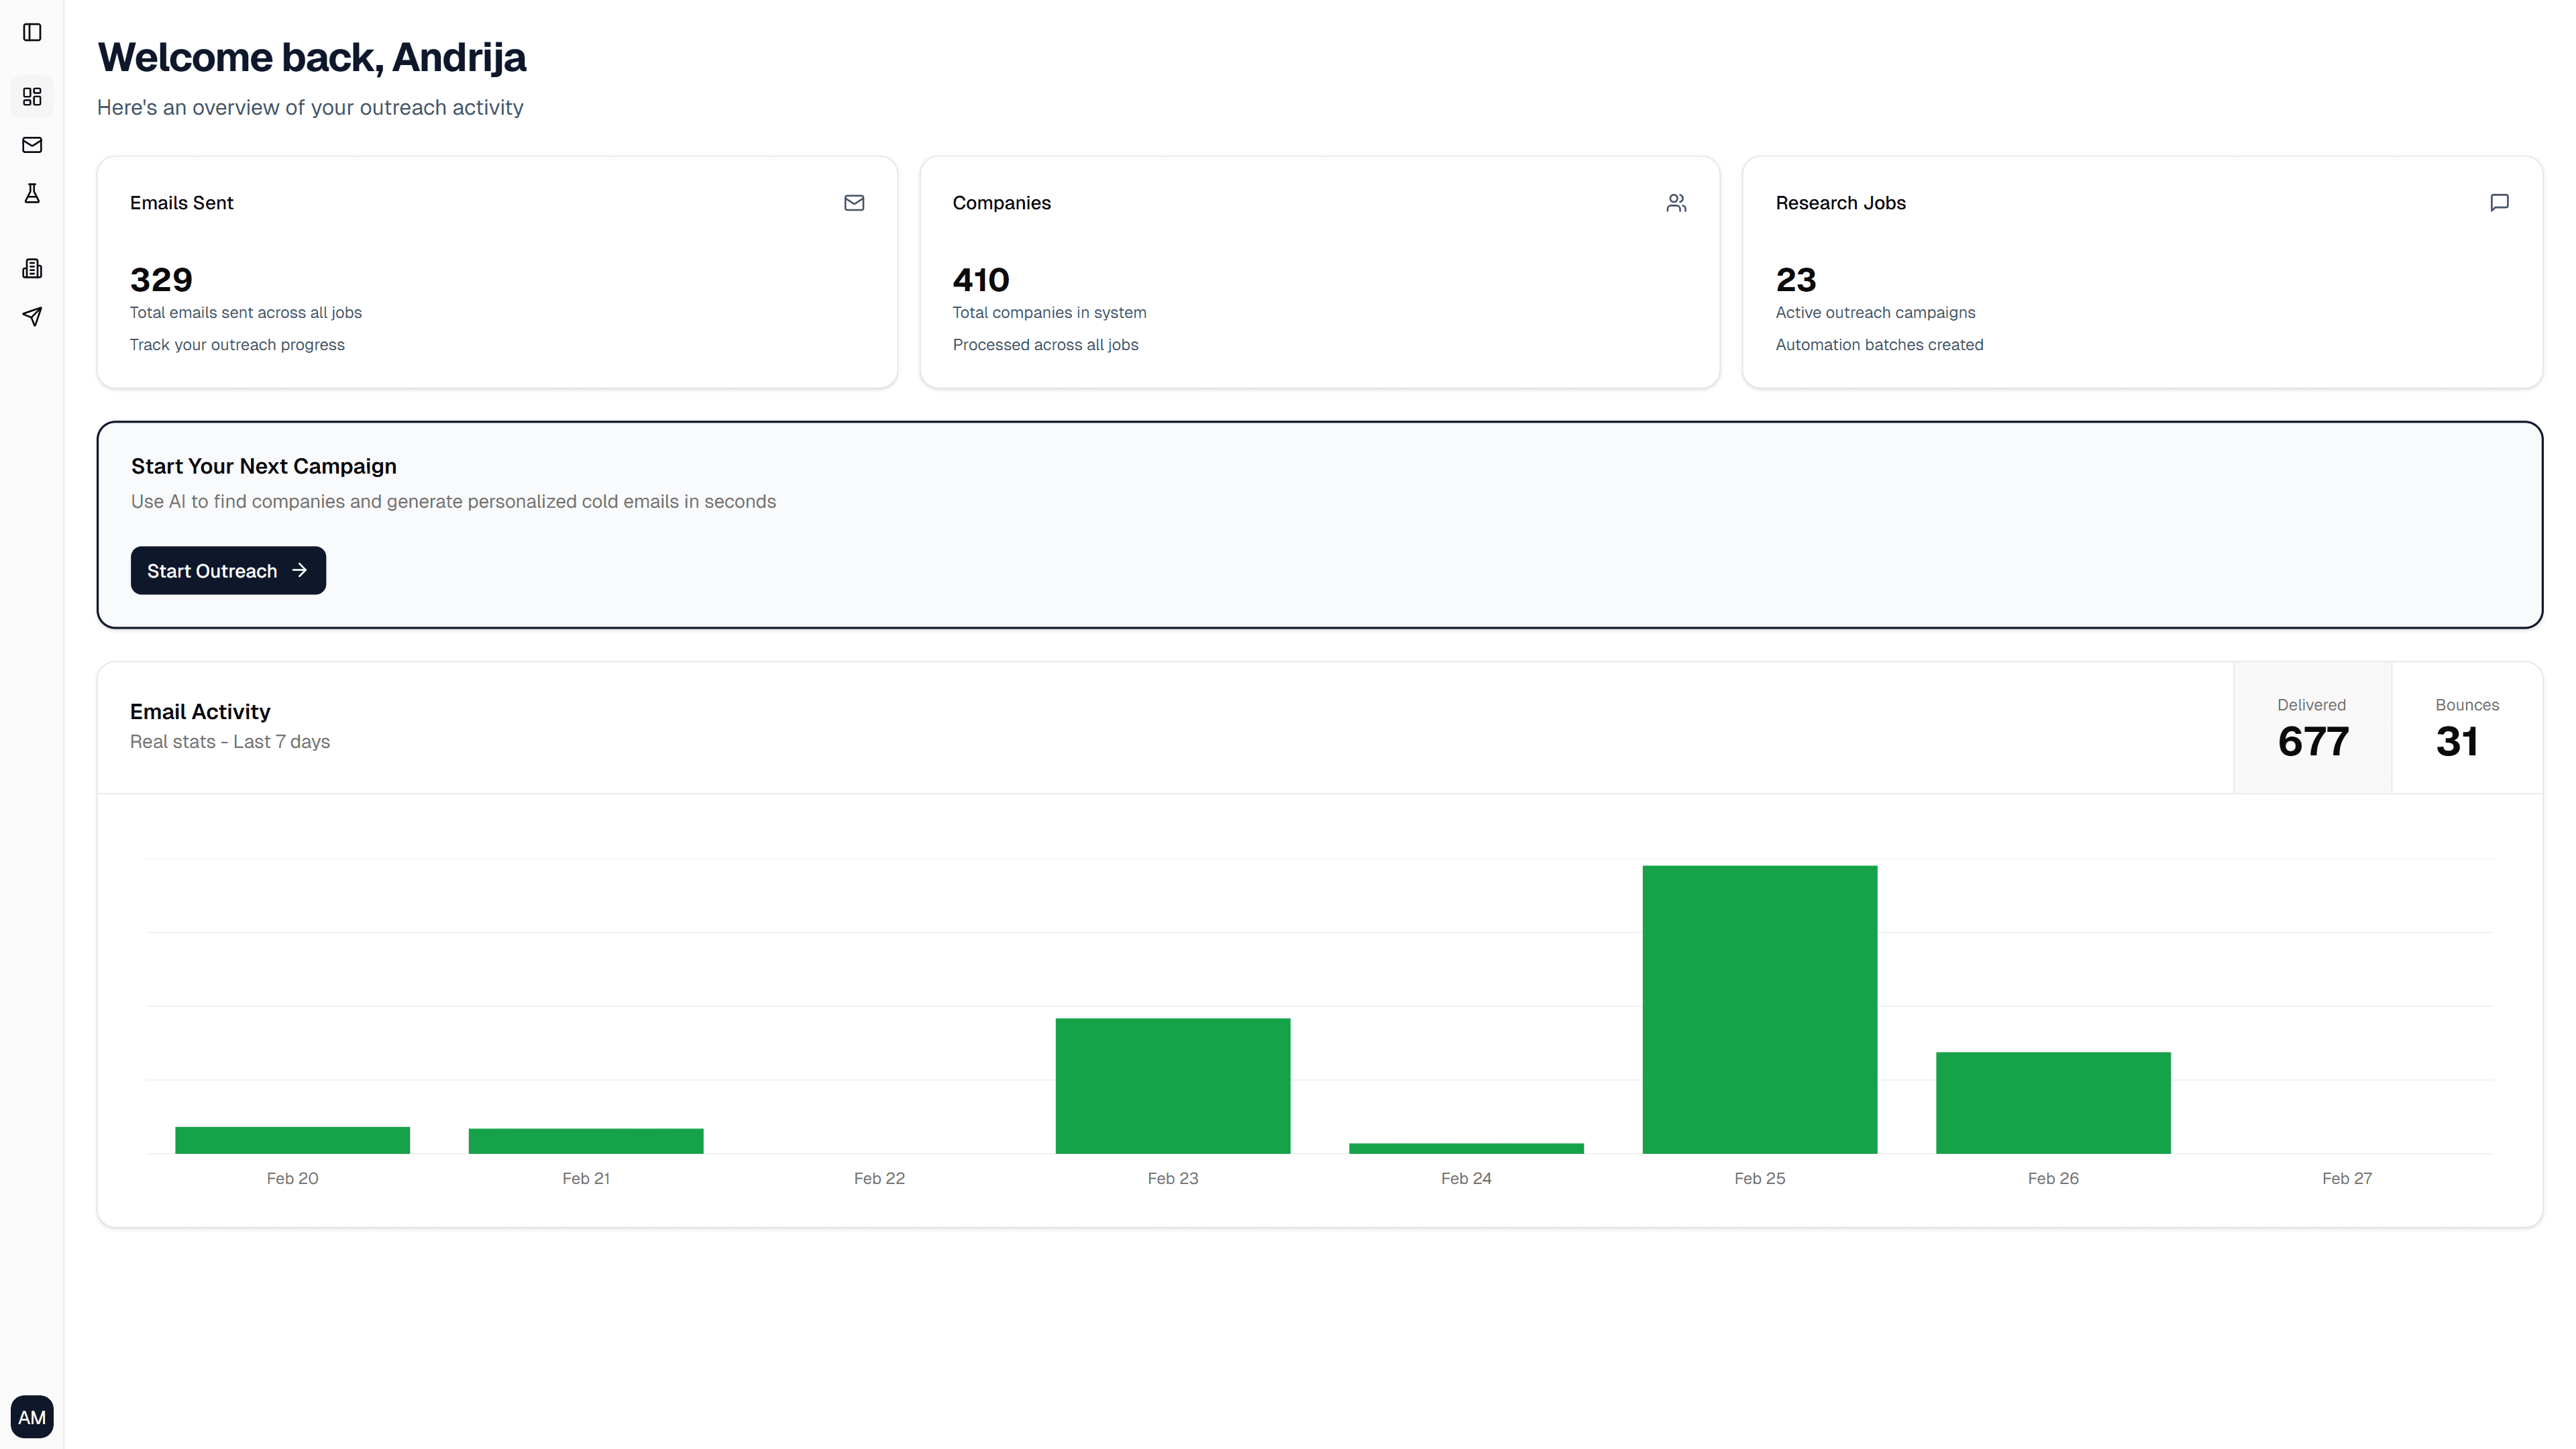Click the Feb 26 chart bar

pos(2053,1102)
